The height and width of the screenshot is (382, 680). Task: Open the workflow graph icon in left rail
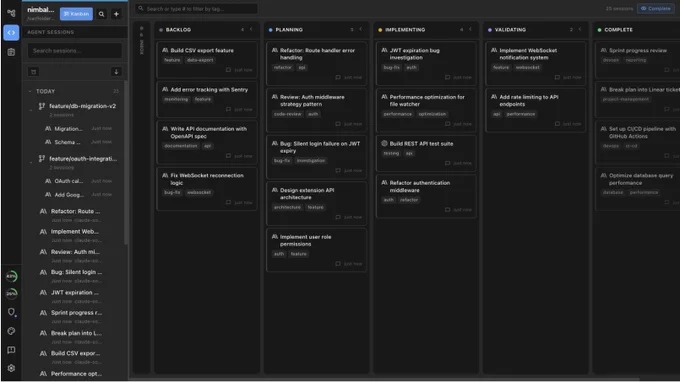11,13
